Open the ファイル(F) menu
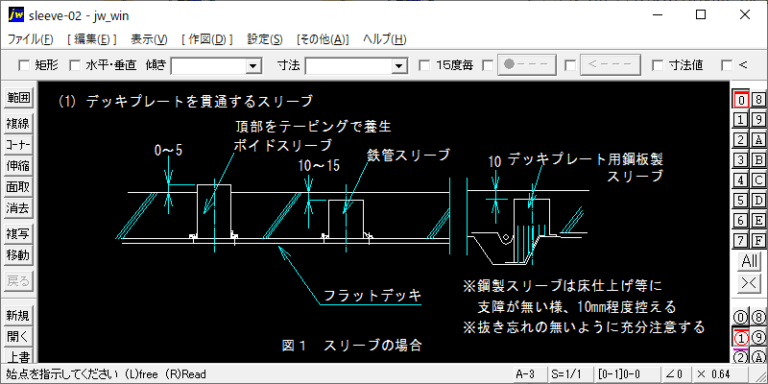Image resolution: width=768 pixels, height=384 pixels. click(31, 40)
